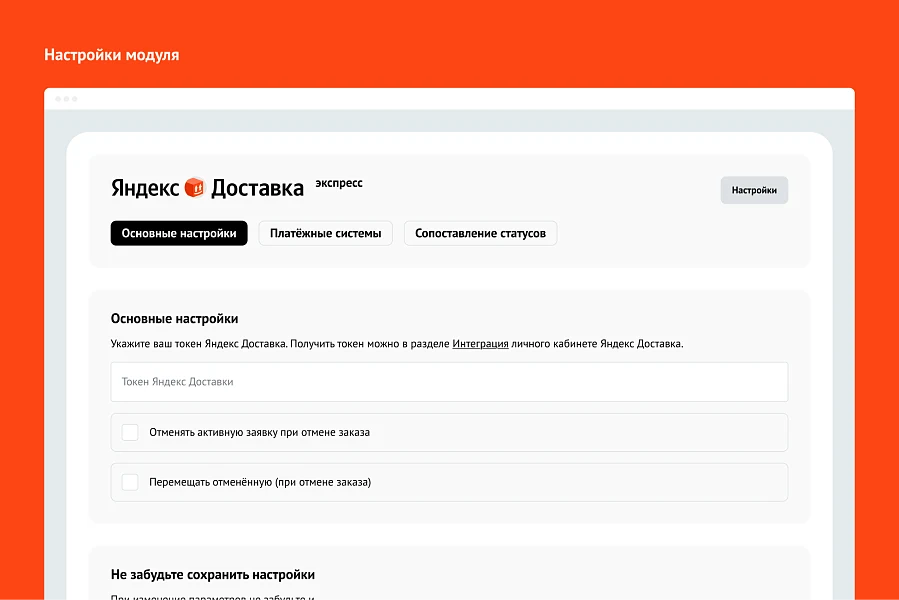Enable Отменять активную заявку при отмене заказа
Viewport: 899px width, 600px height.
(130, 433)
